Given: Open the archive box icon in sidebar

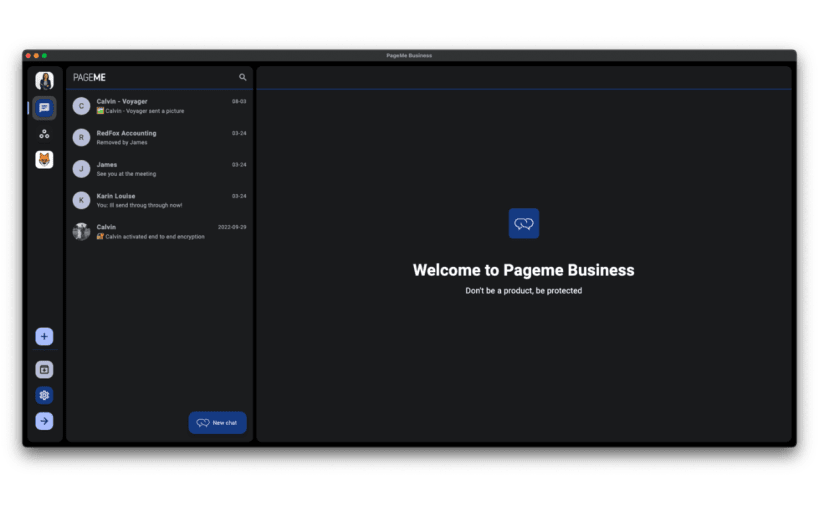Looking at the screenshot, I should click(44, 369).
